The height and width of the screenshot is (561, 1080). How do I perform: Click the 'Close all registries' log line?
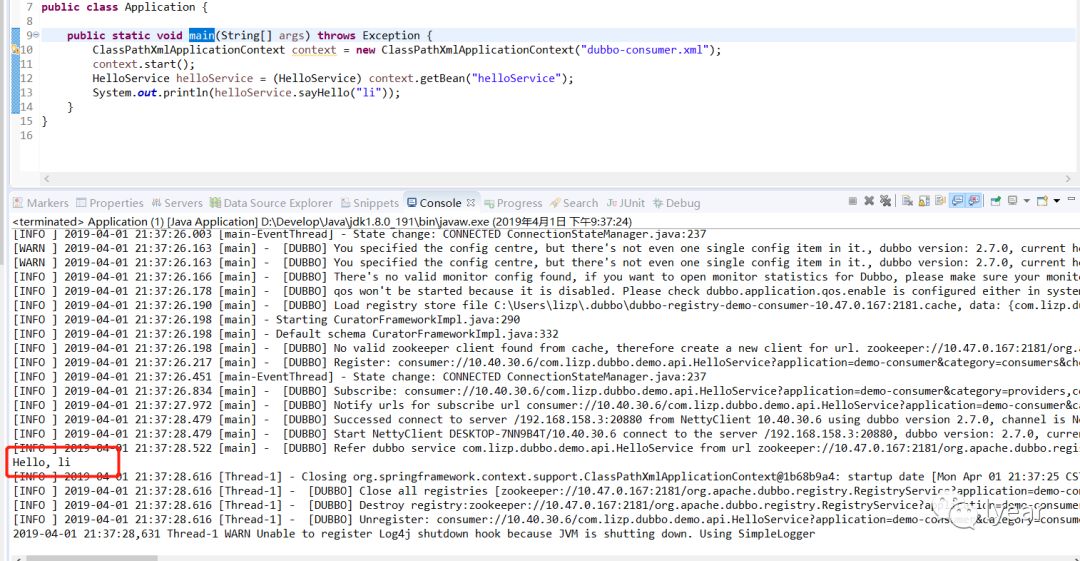546,491
